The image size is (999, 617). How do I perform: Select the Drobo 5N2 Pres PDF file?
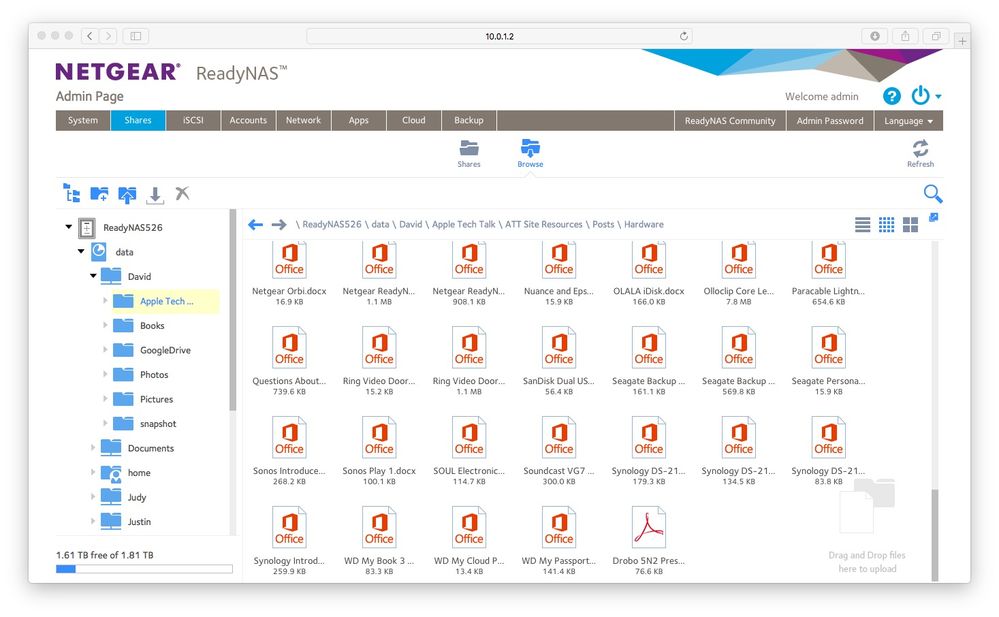tap(649, 541)
